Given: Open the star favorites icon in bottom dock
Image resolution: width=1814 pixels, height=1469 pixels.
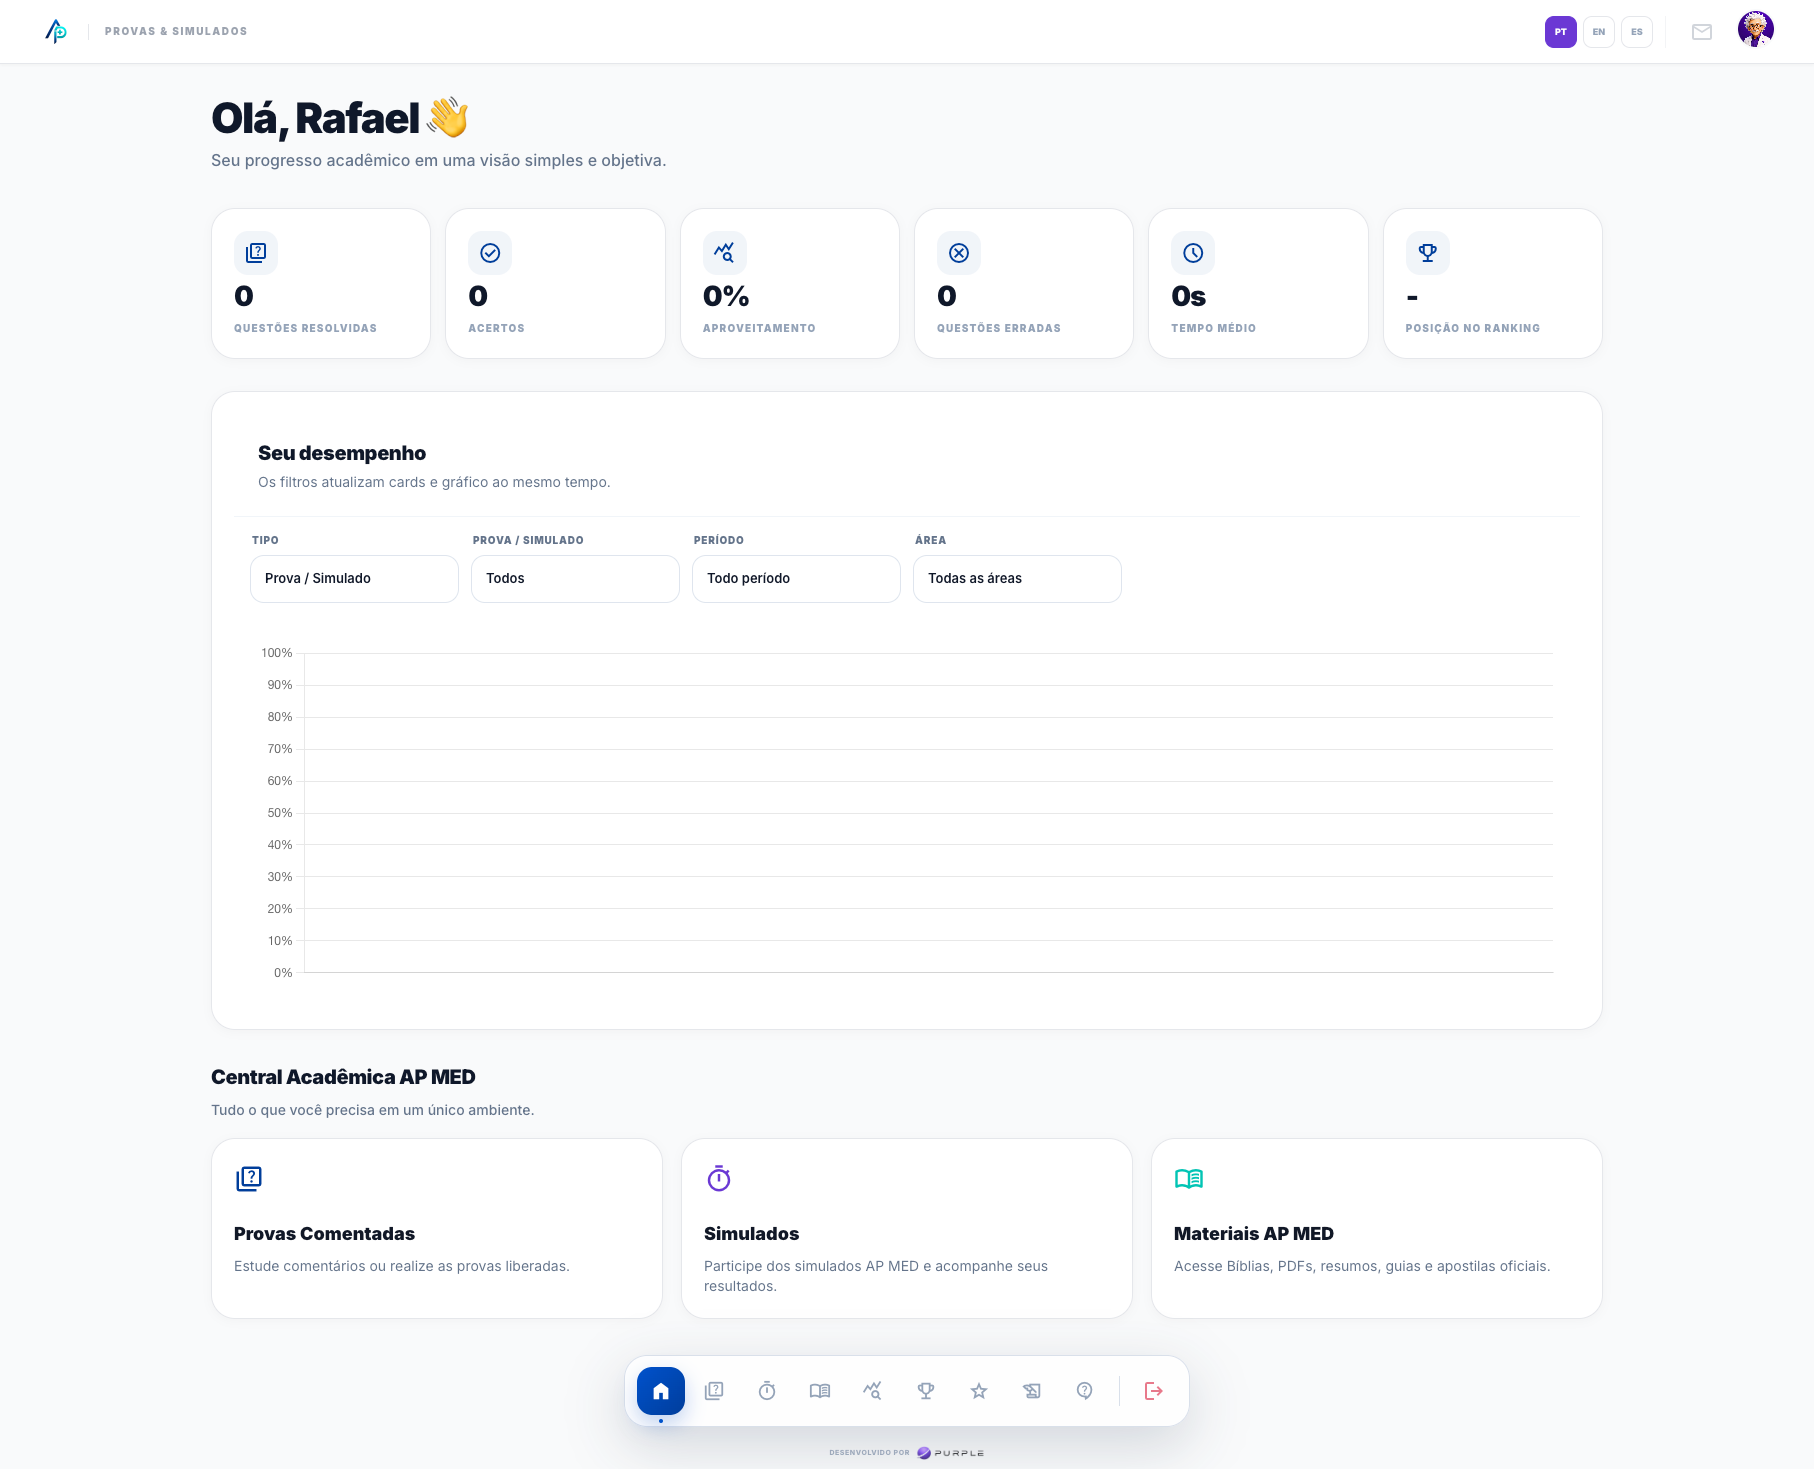Looking at the screenshot, I should click(x=979, y=1391).
